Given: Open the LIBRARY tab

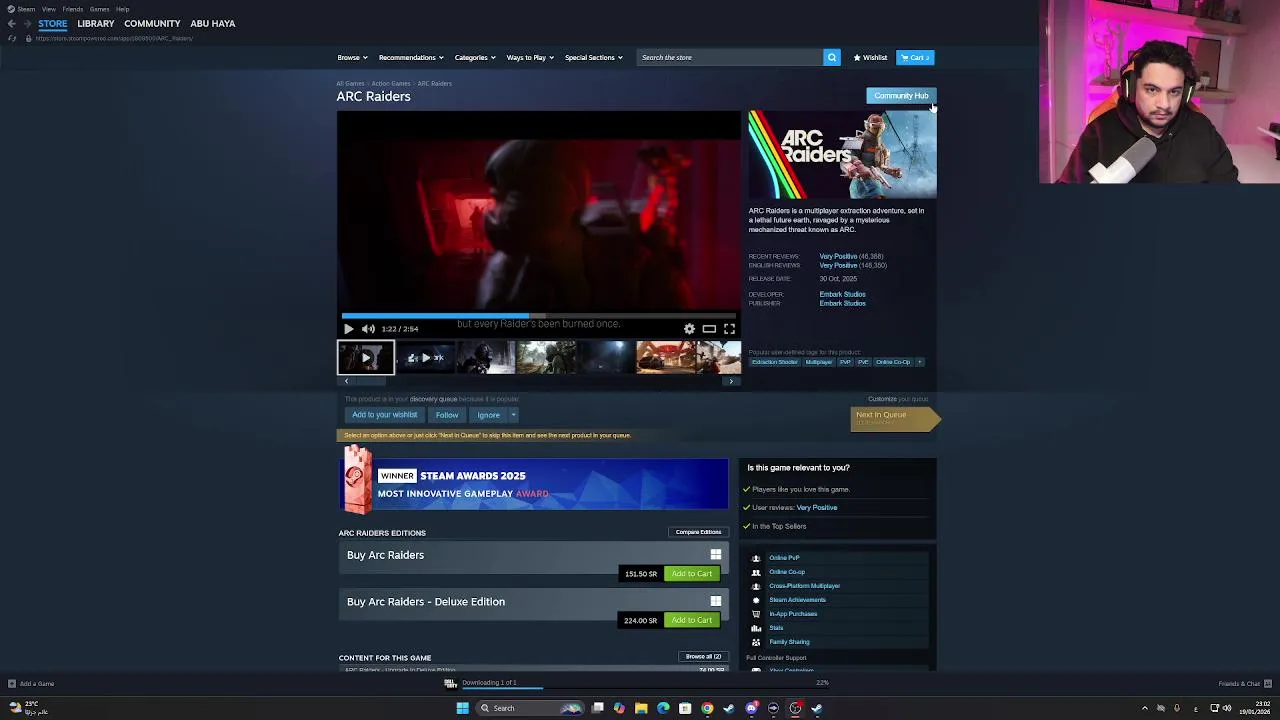Looking at the screenshot, I should point(96,23).
